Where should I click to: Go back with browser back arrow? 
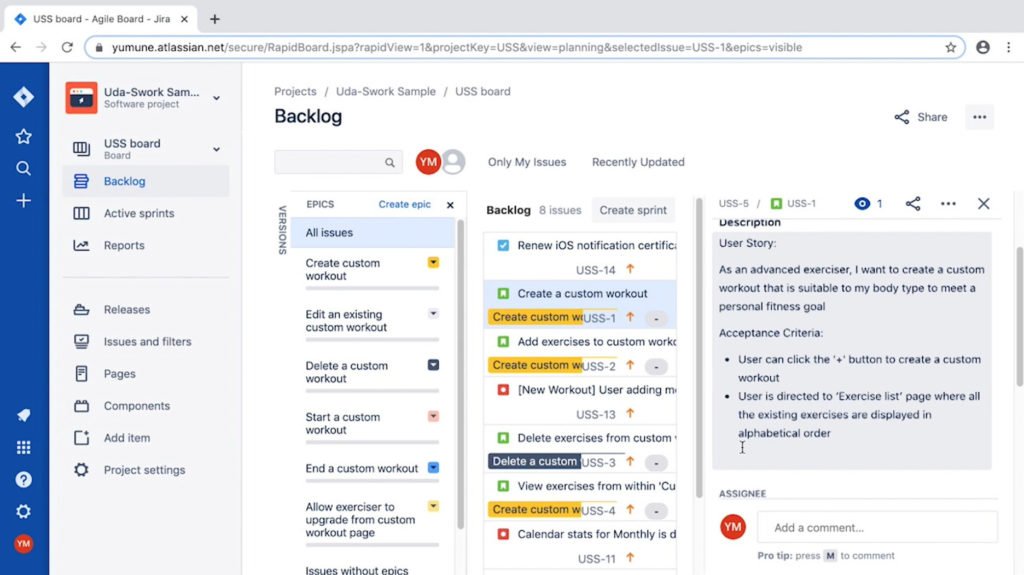click(16, 47)
